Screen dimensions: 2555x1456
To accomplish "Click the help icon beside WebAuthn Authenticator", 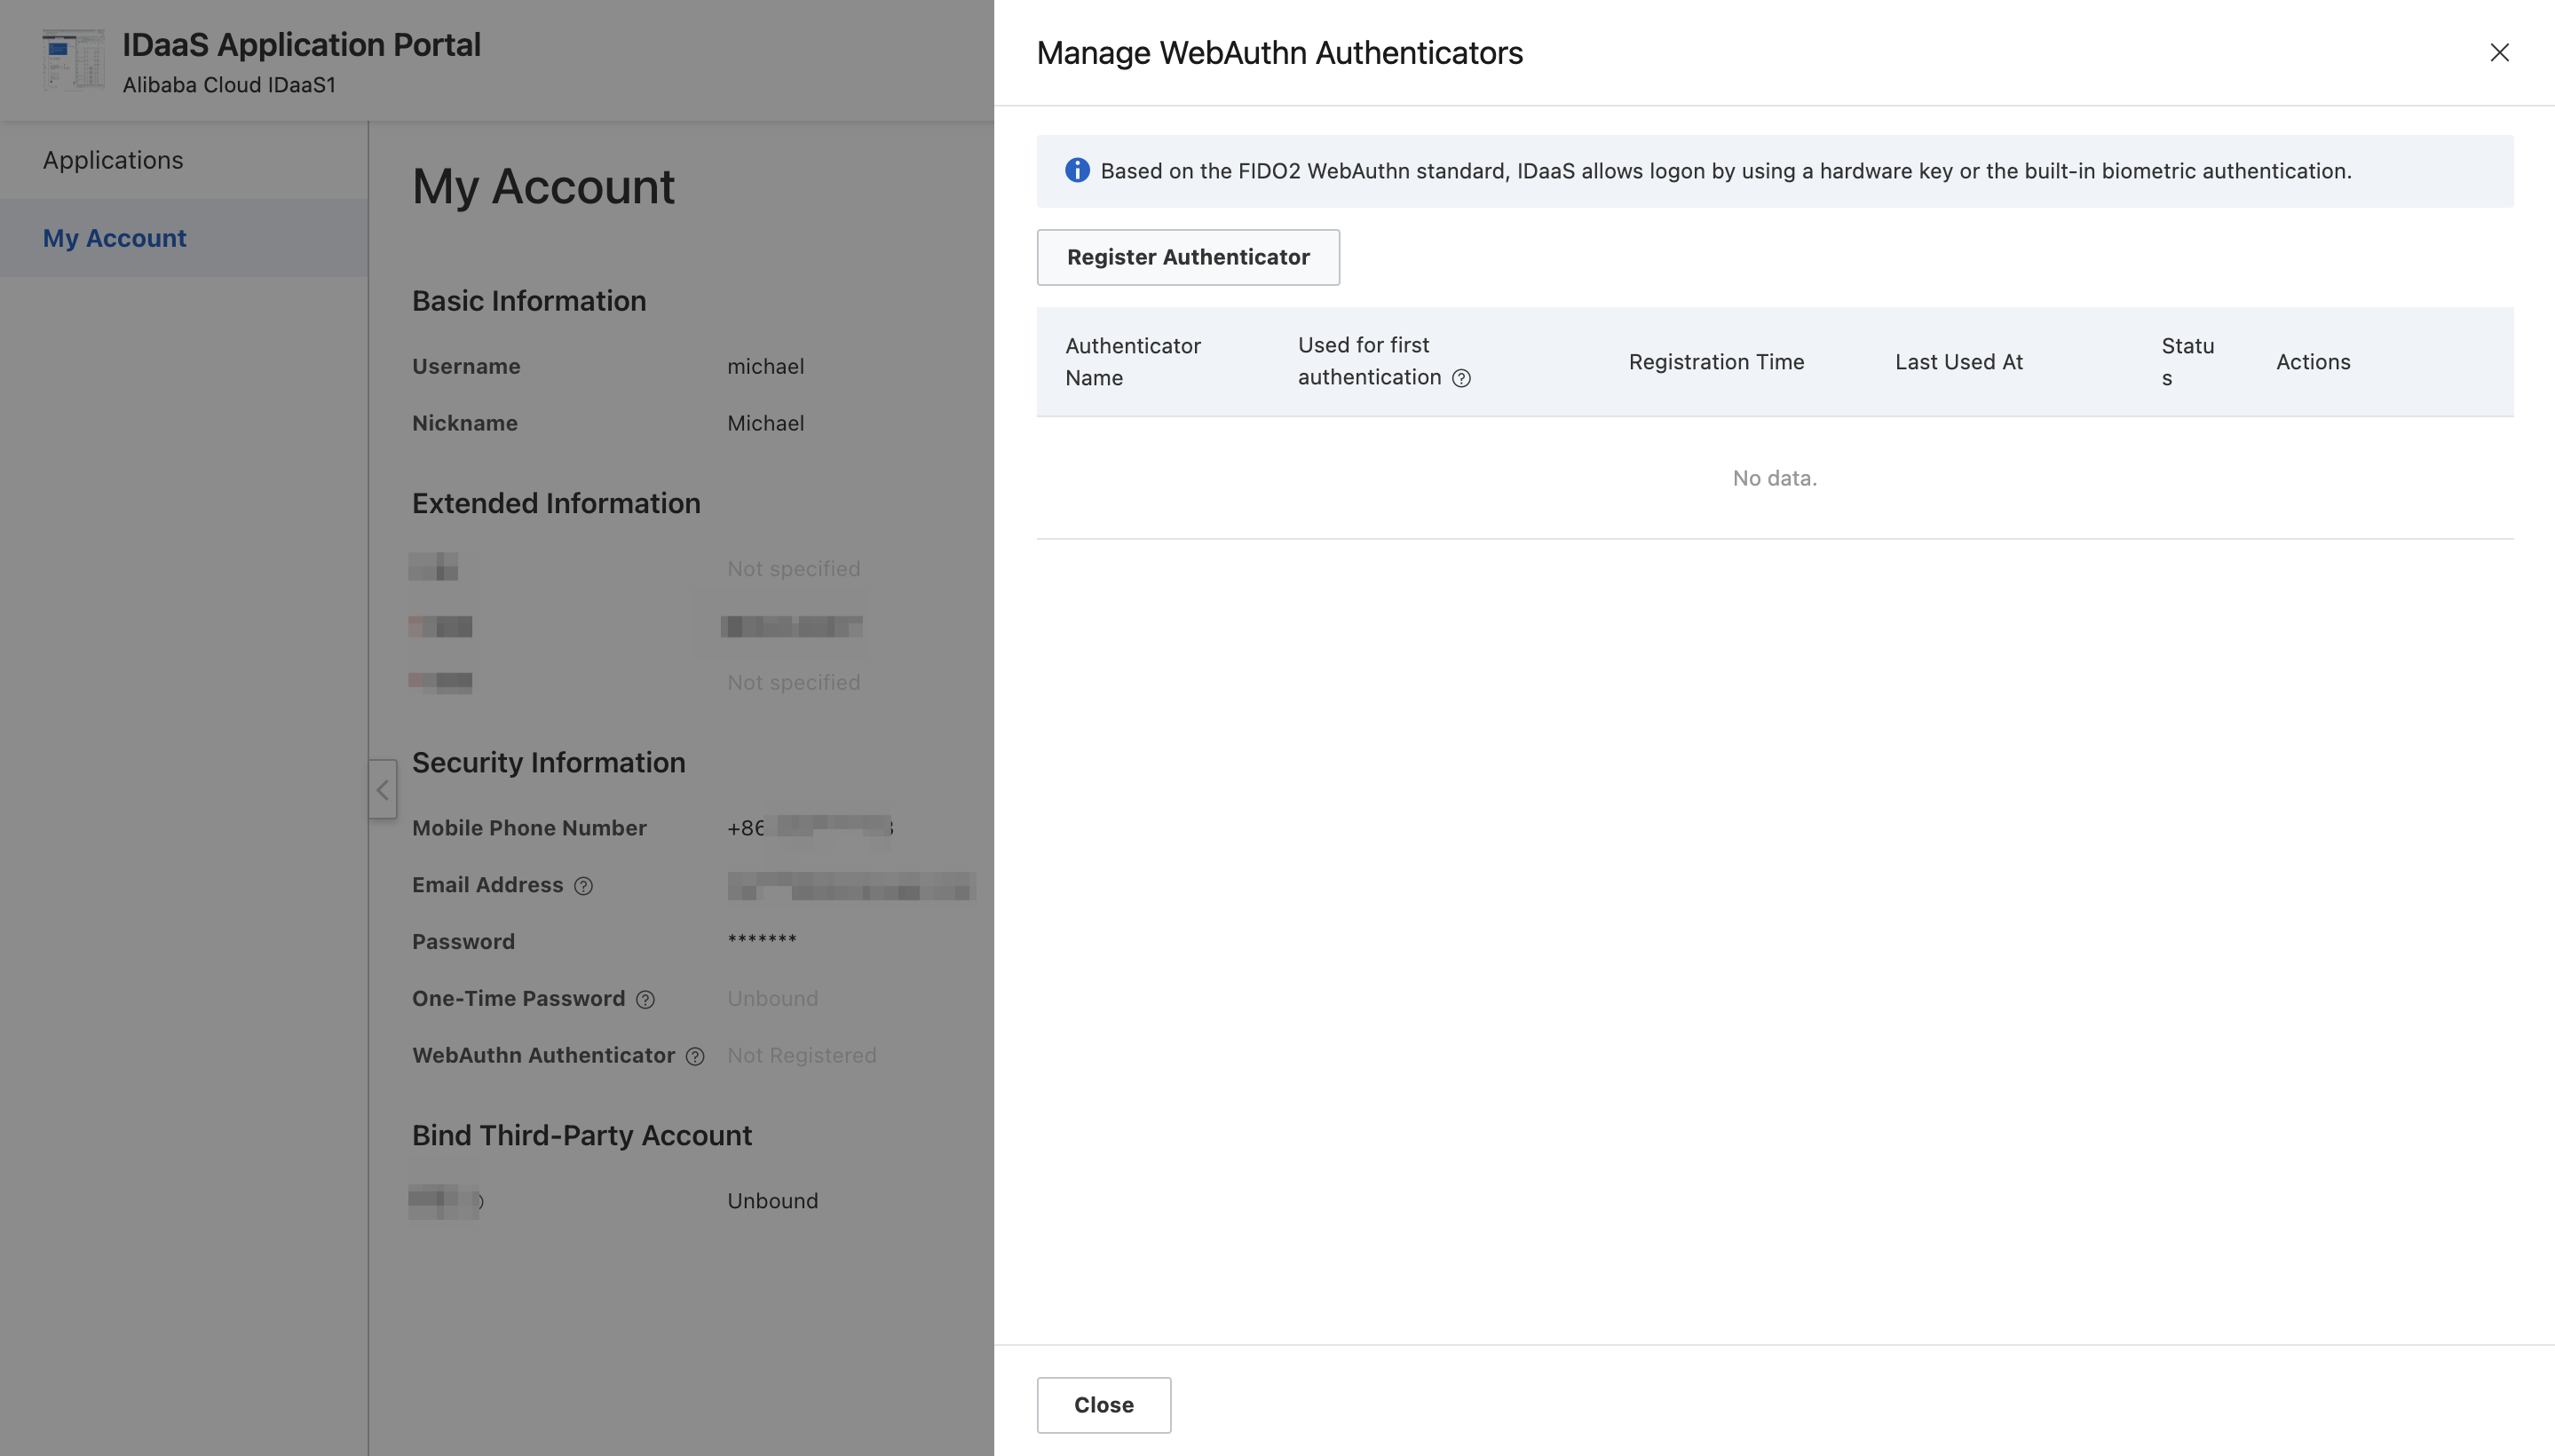I will coord(695,1056).
